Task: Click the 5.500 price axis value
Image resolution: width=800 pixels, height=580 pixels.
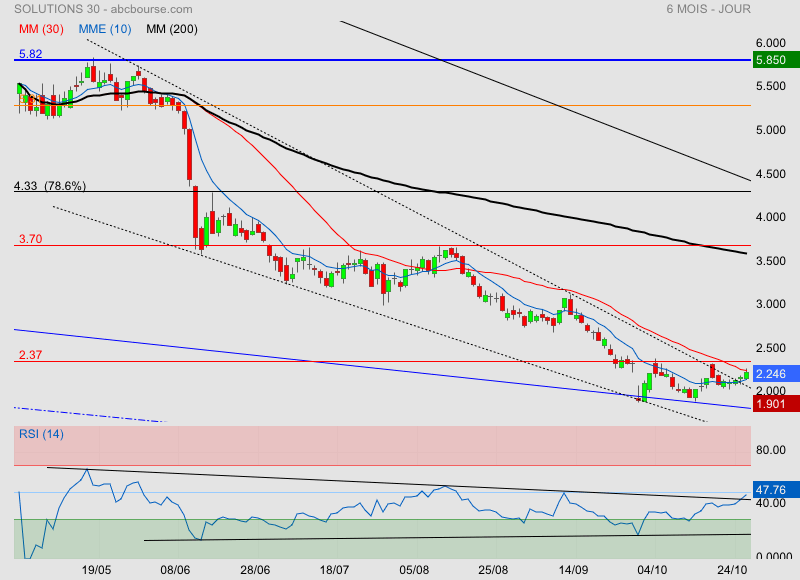Action: [x=770, y=86]
